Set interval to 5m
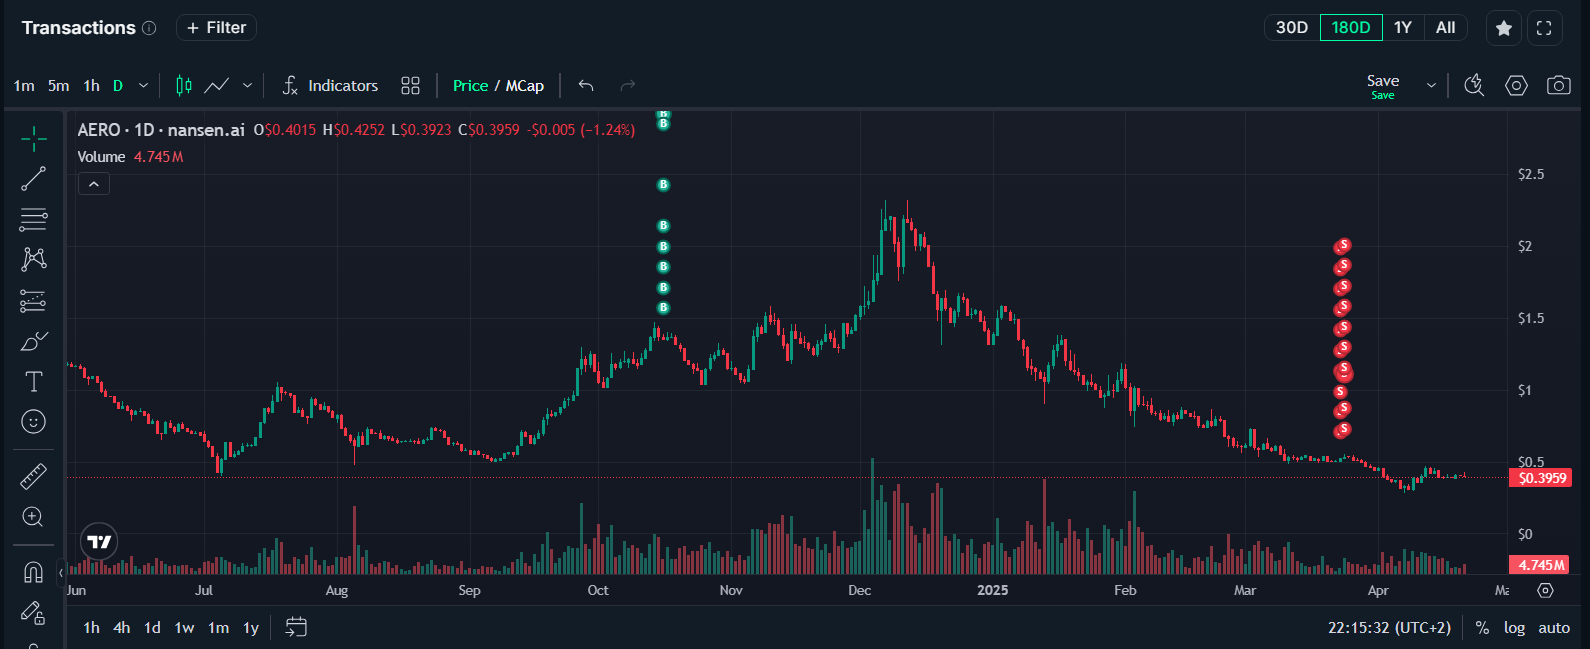Viewport: 1590px width, 649px height. tap(59, 86)
